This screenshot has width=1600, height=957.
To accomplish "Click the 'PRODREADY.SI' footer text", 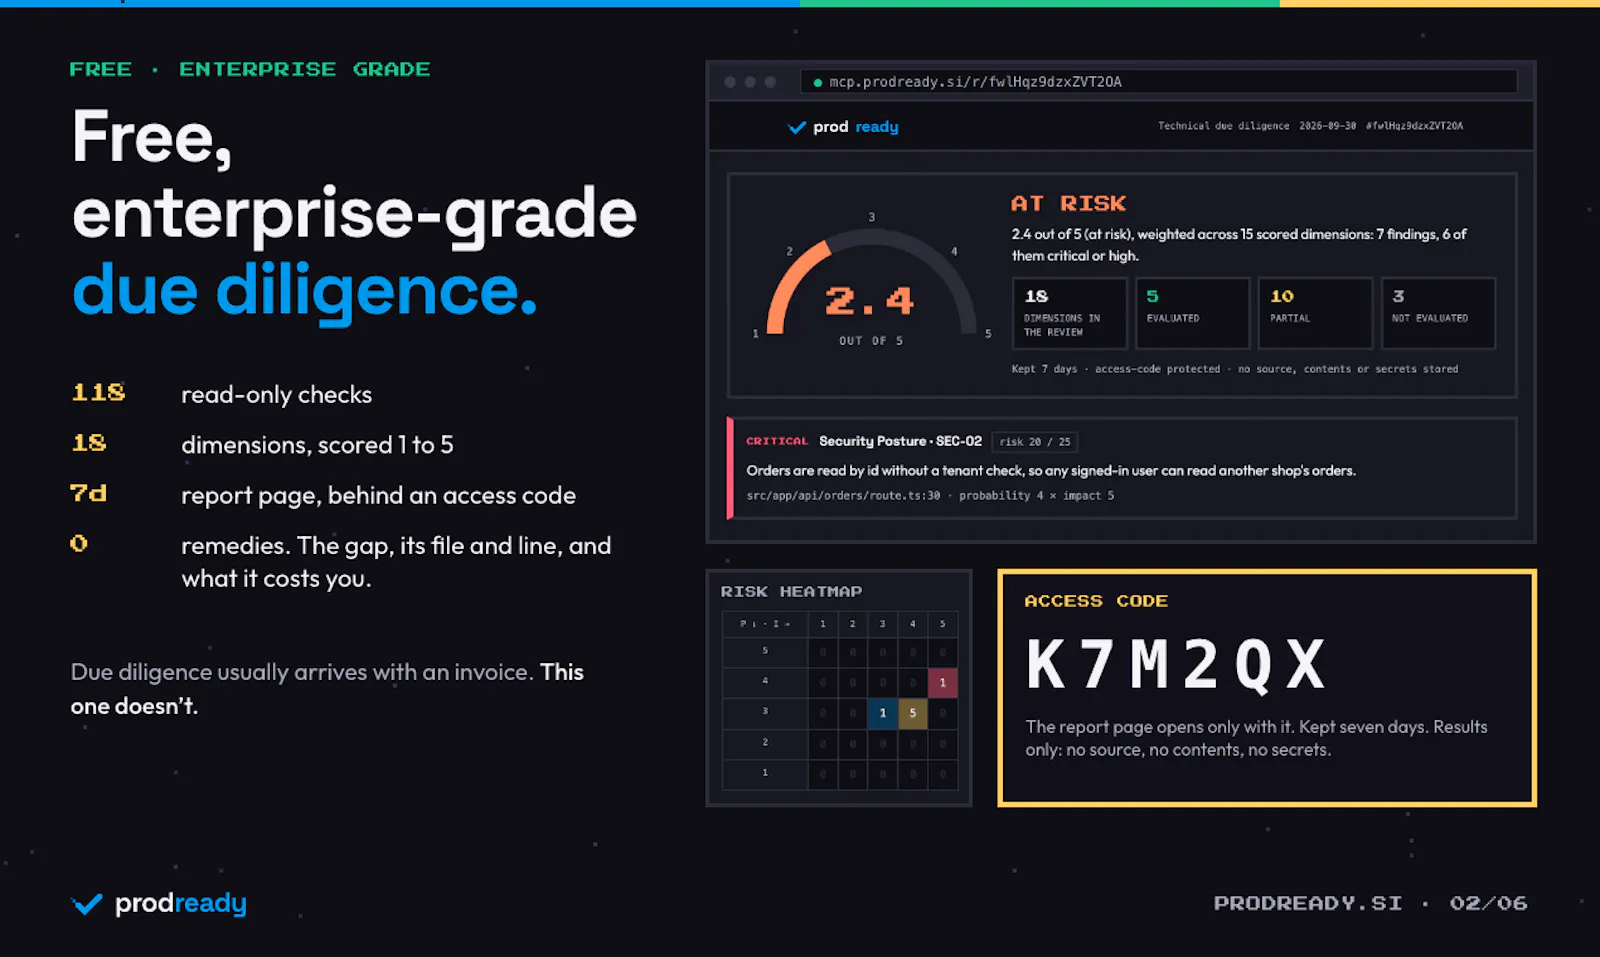I will [1308, 903].
